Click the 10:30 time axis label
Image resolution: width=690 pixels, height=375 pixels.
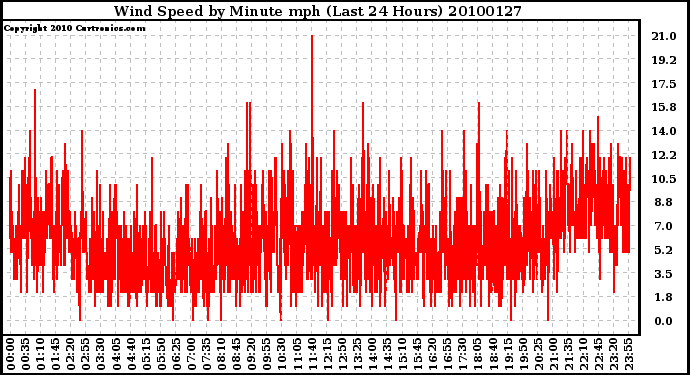(282, 355)
